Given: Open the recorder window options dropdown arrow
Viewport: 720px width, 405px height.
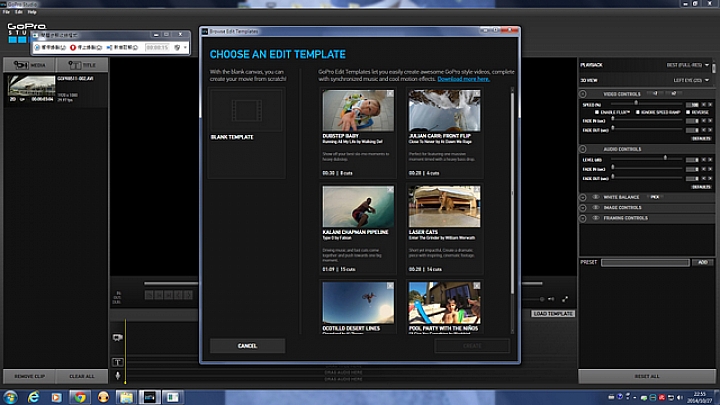Looking at the screenshot, I should point(185,47).
